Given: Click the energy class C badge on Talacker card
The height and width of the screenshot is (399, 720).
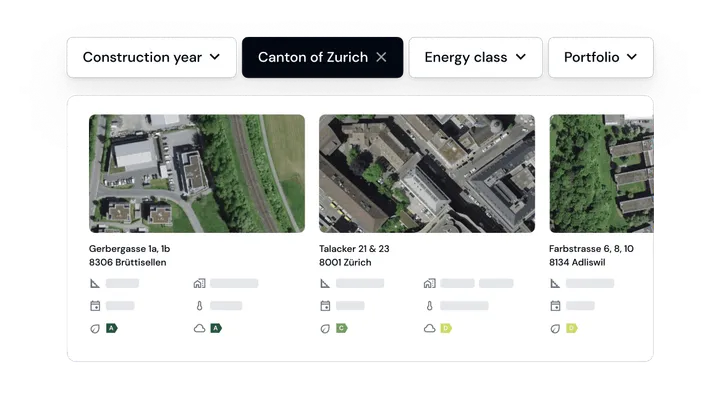Looking at the screenshot, I should click(342, 328).
